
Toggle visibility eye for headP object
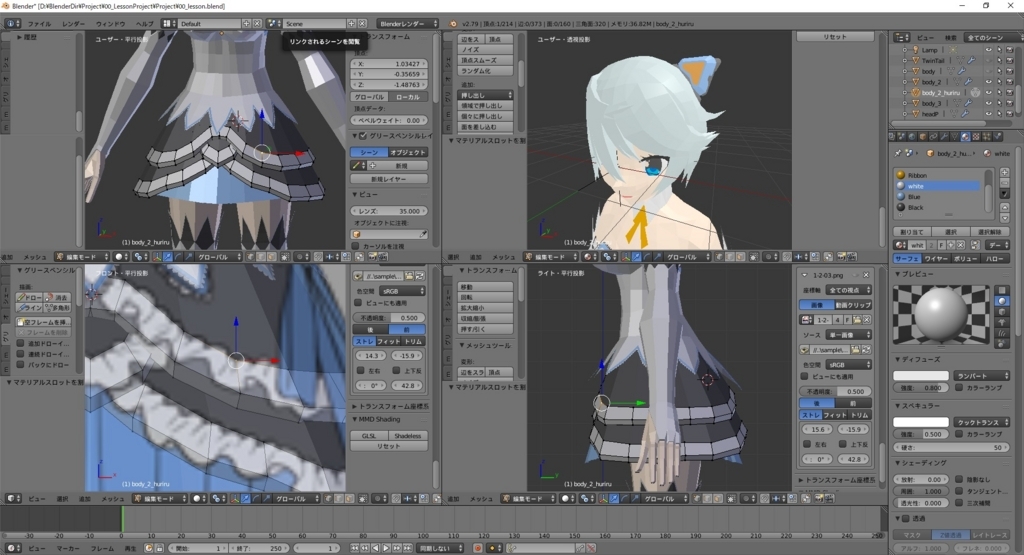988,114
